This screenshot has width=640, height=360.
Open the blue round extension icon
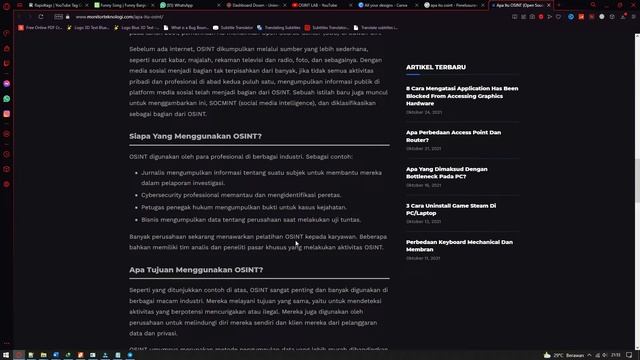(x=571, y=17)
